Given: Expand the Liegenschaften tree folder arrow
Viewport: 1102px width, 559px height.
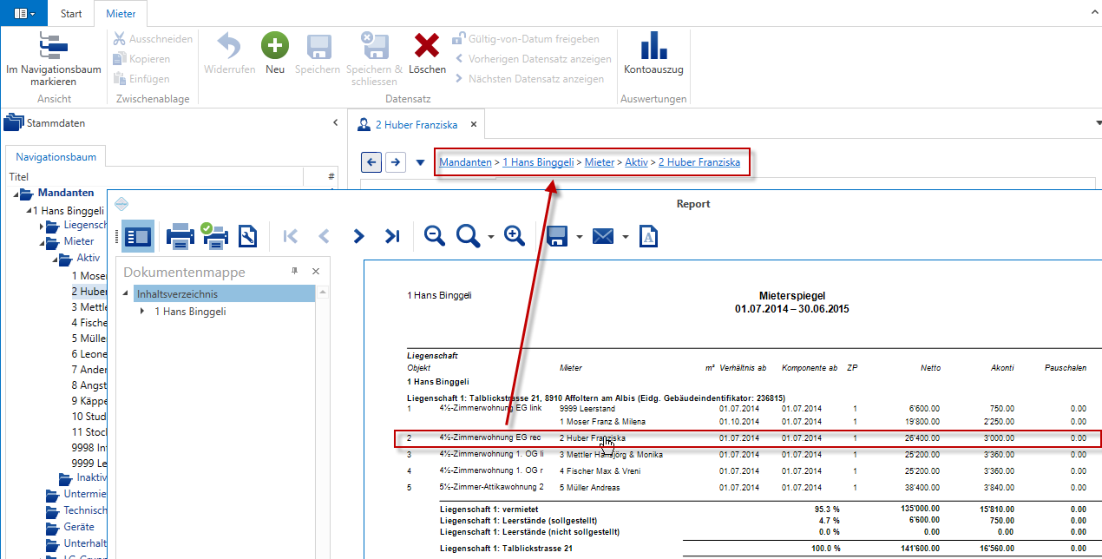Looking at the screenshot, I should (x=41, y=226).
